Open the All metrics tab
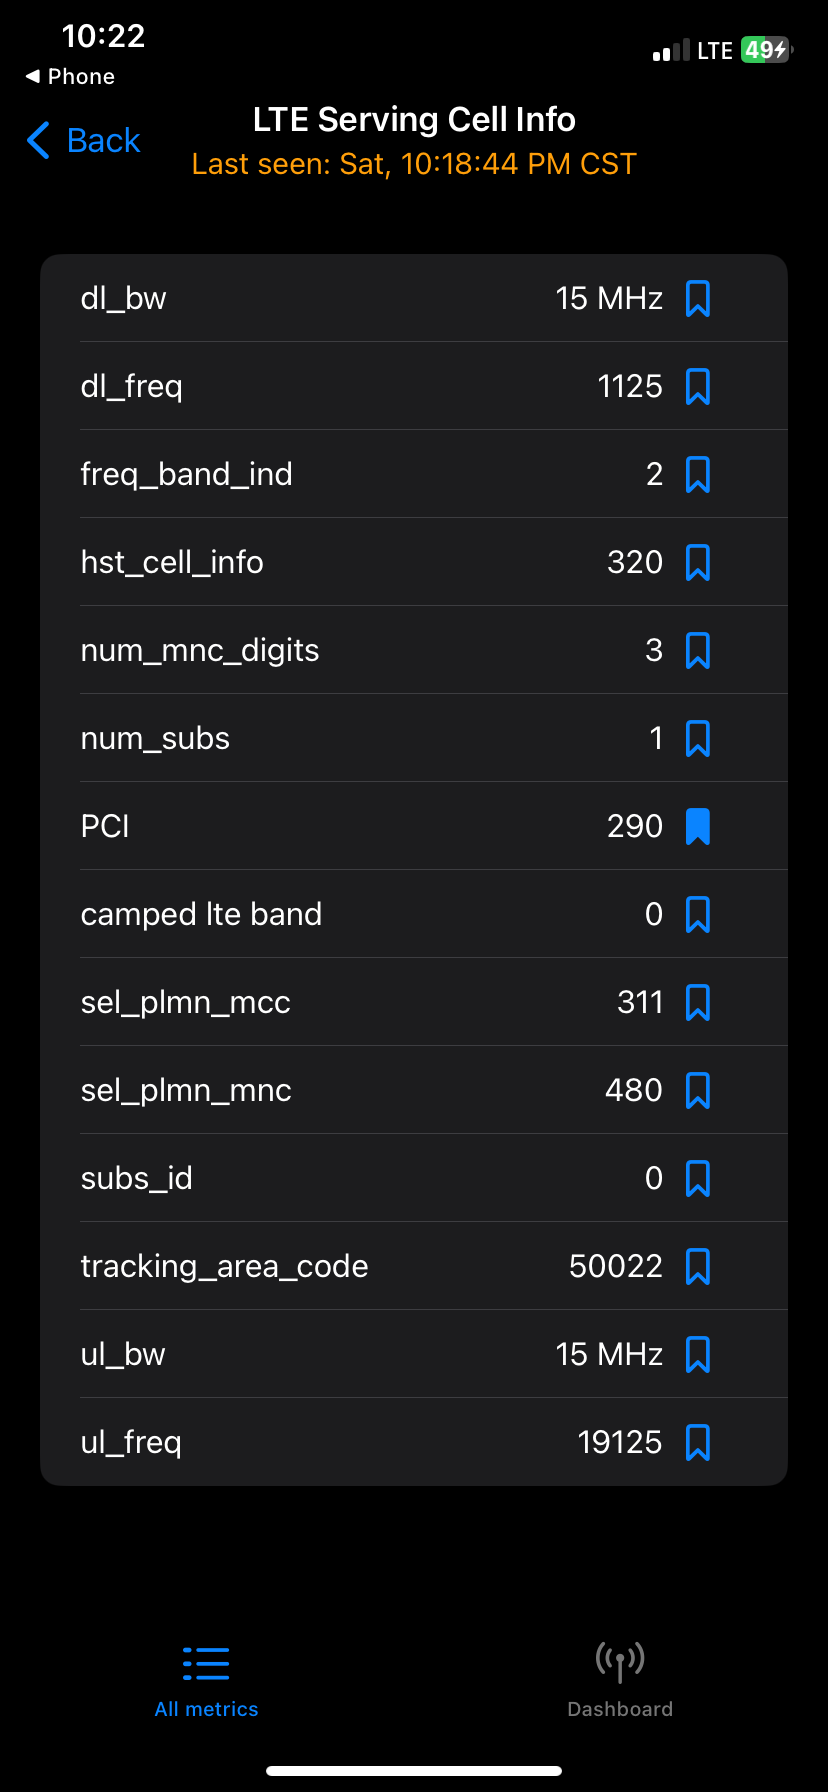 [207, 1680]
